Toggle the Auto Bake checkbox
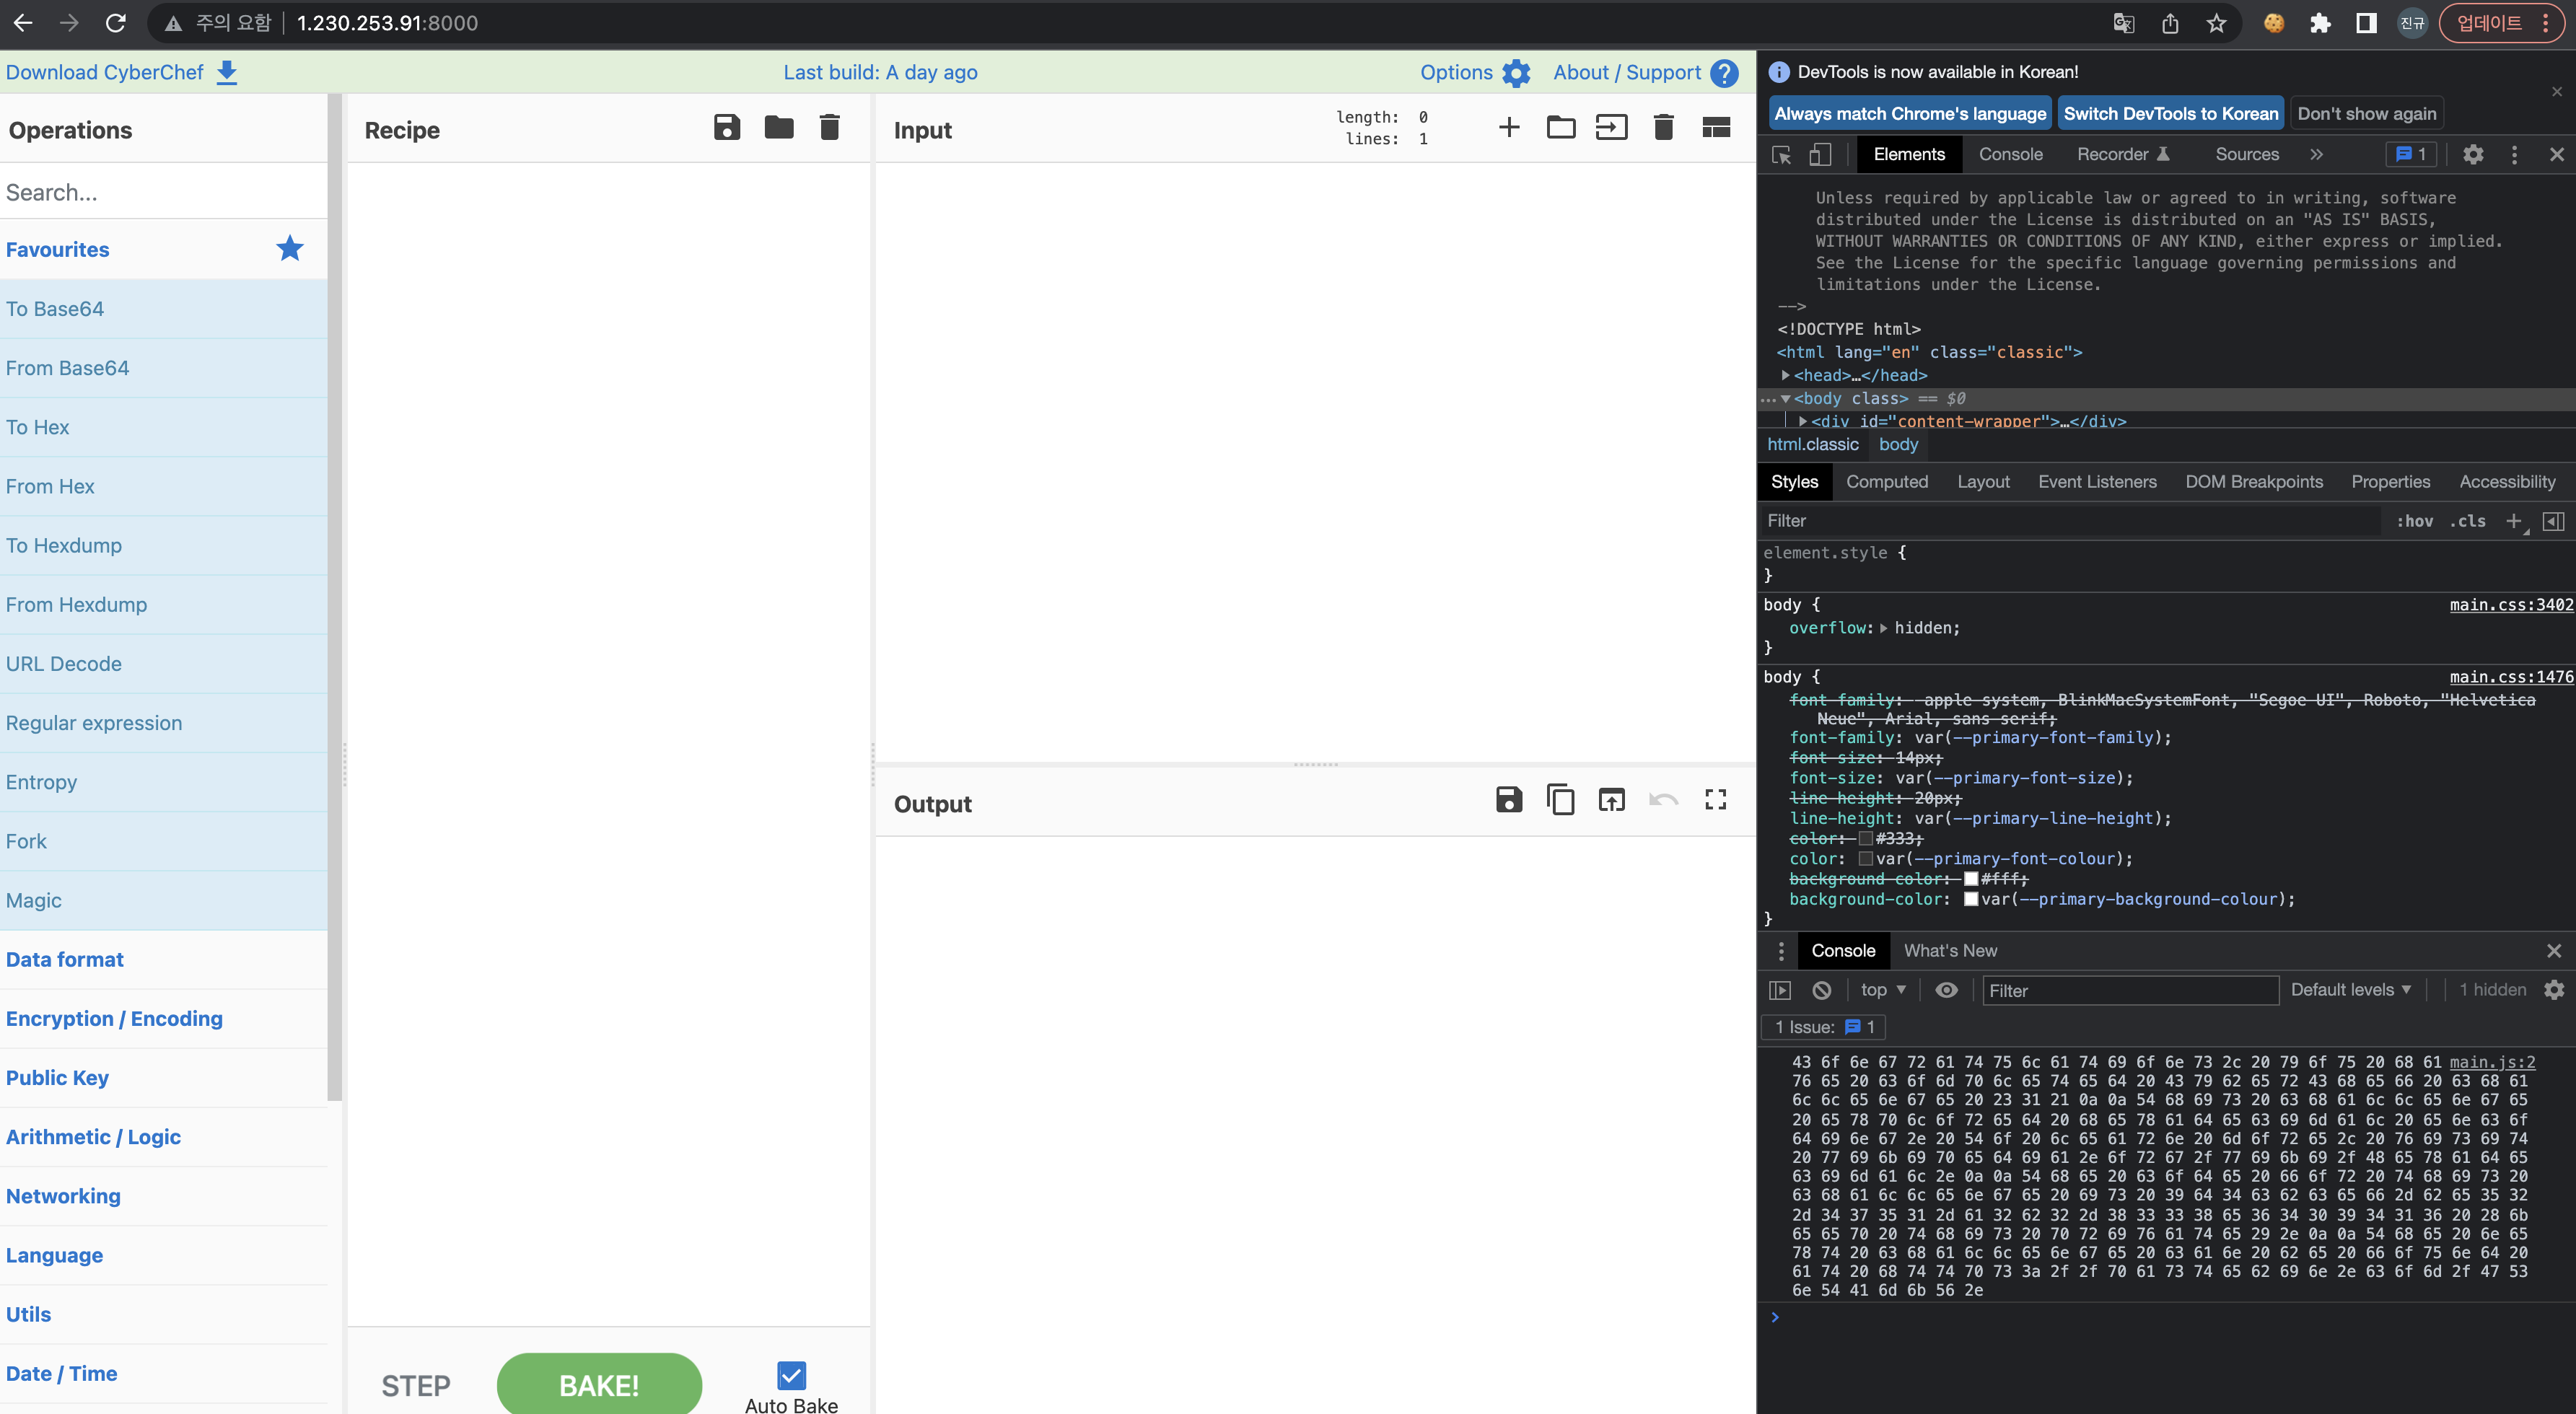The height and width of the screenshot is (1414, 2576). point(791,1376)
